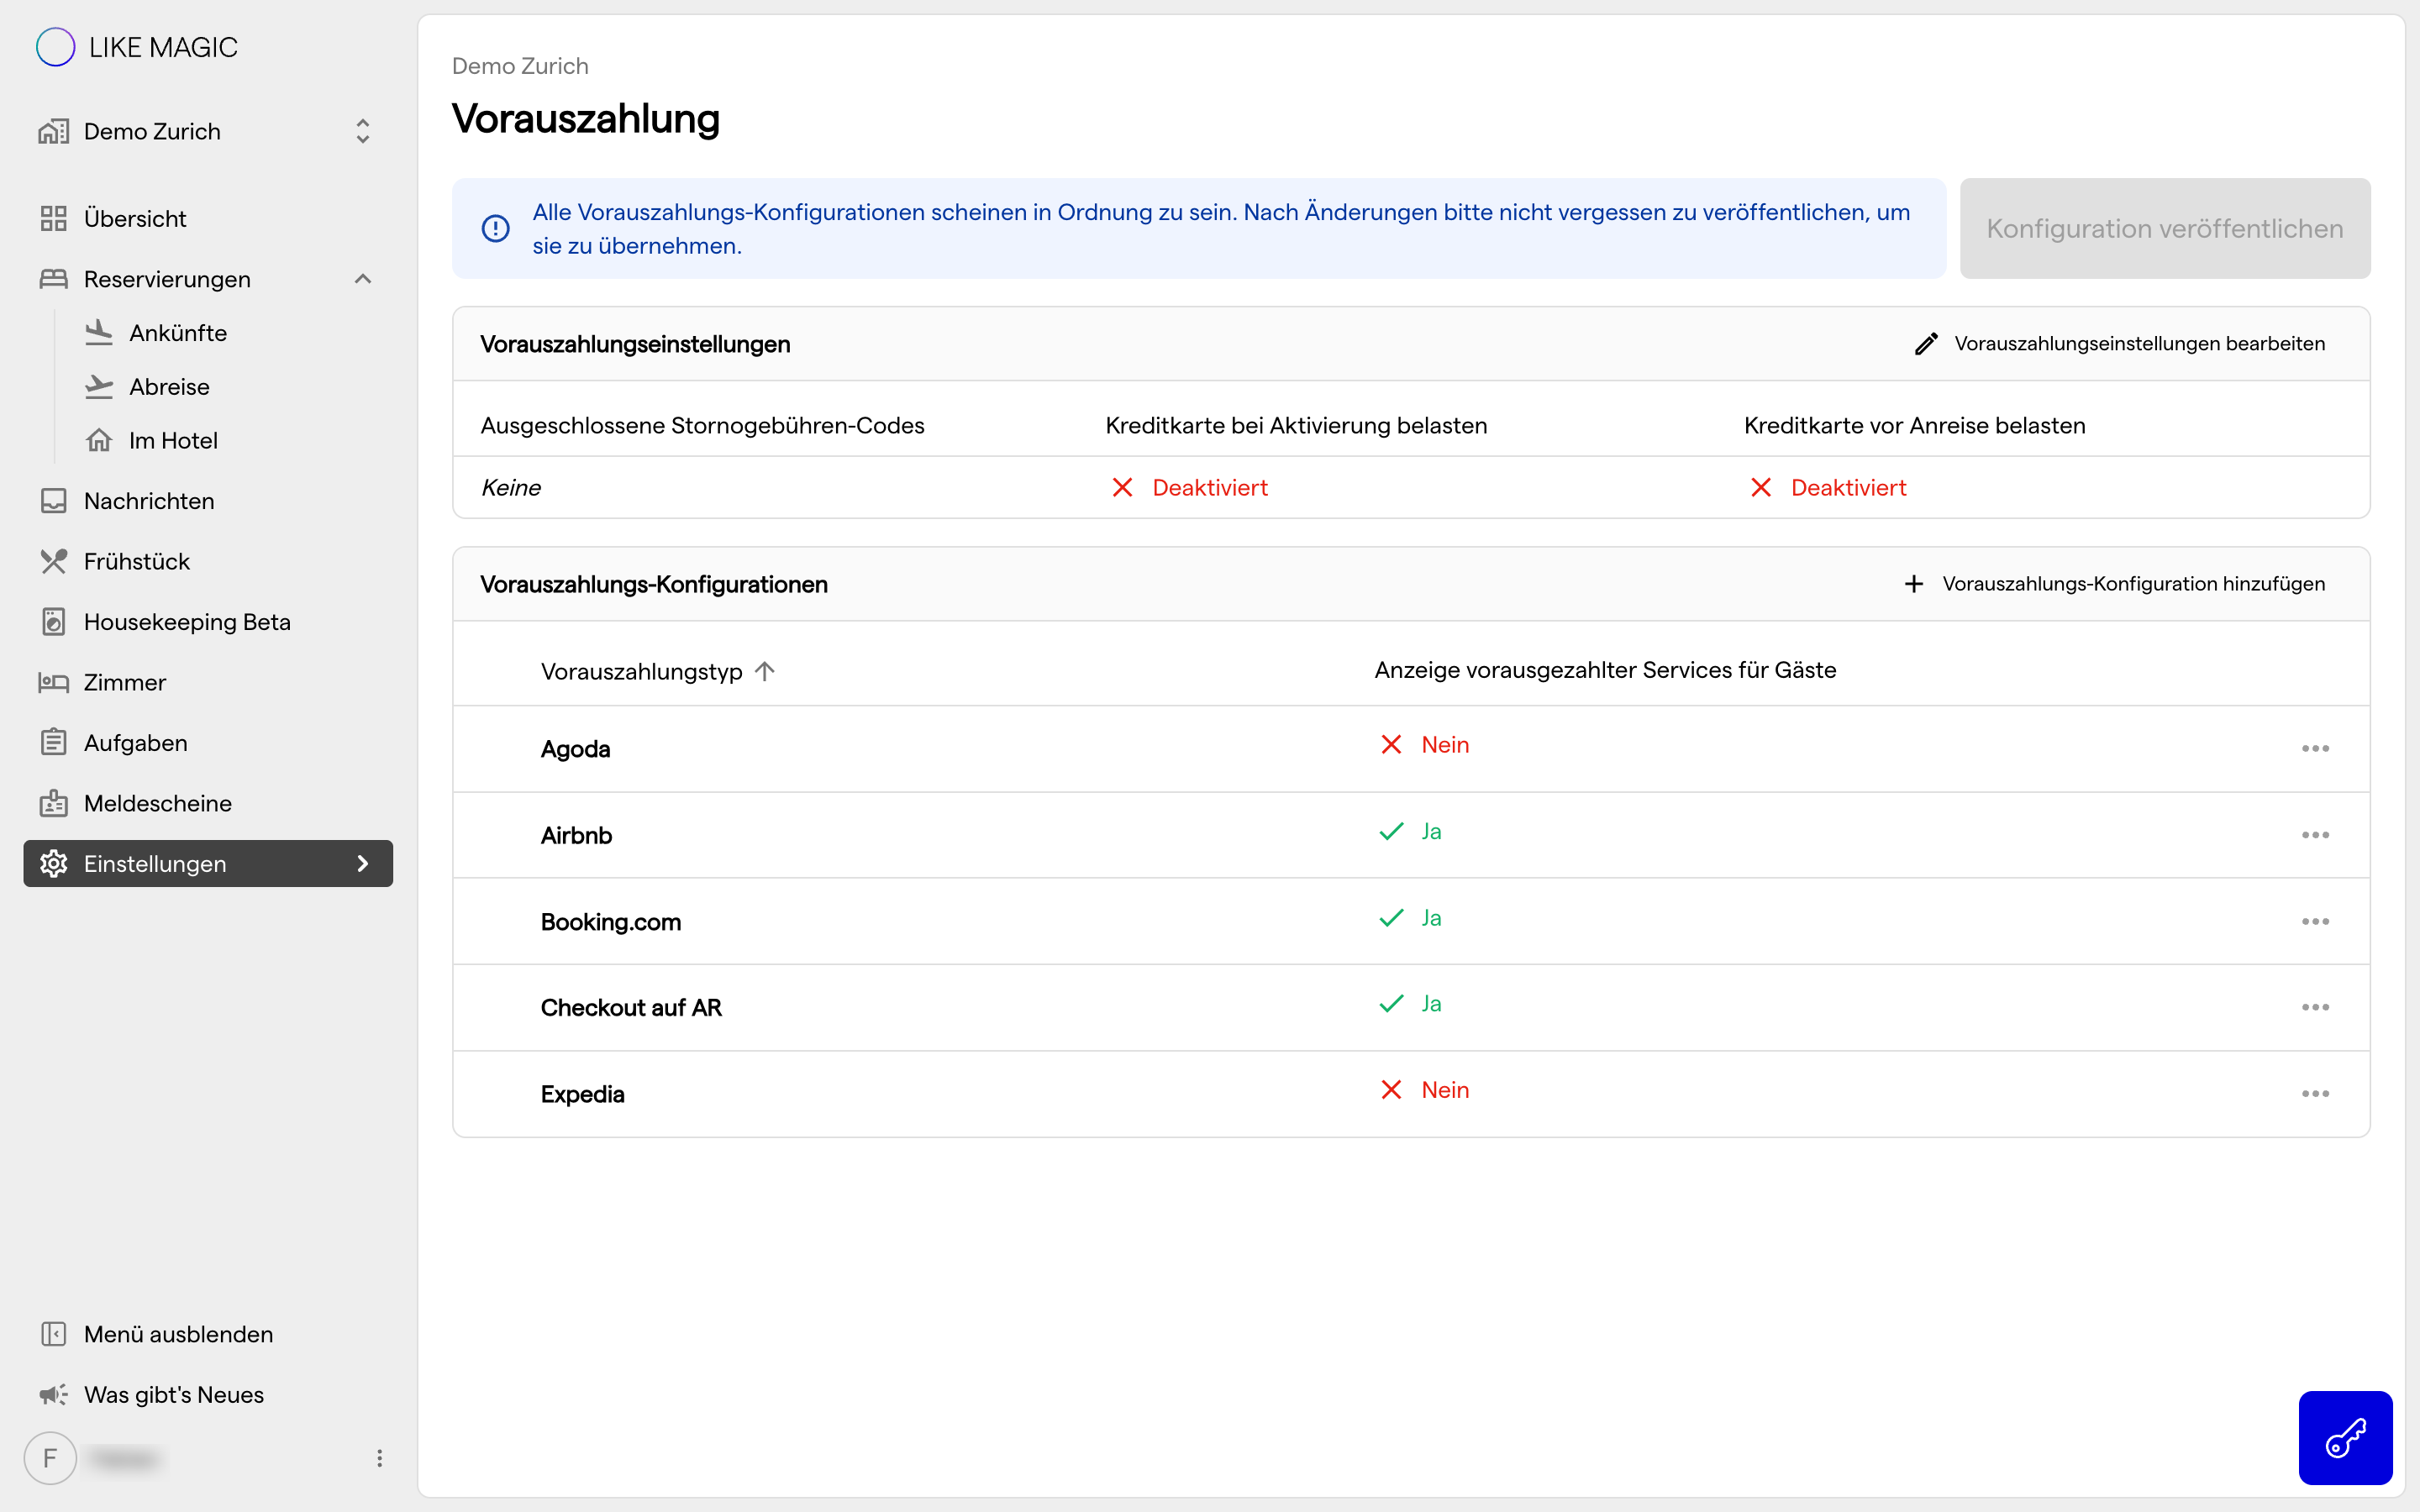
Task: Go to Ankünfte
Action: [x=178, y=333]
